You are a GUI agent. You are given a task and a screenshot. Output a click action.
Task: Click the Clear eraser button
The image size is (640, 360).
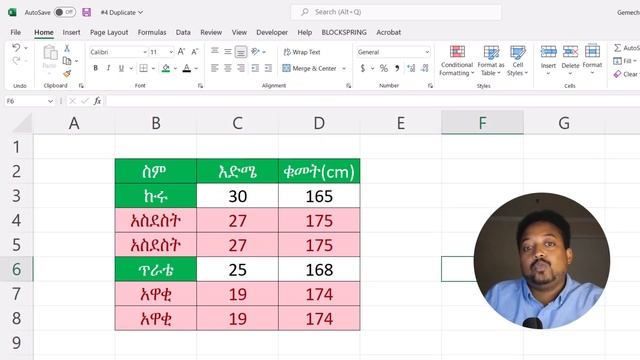[625, 74]
